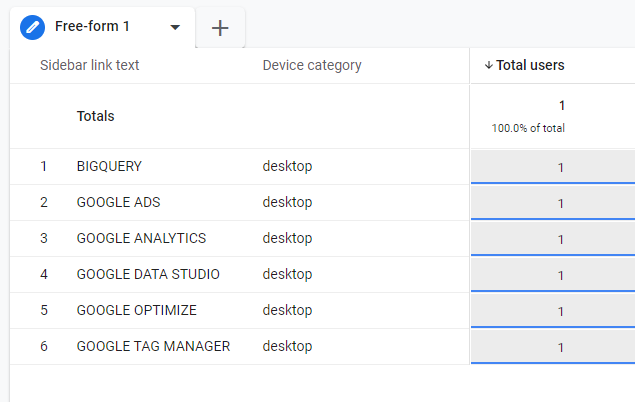Select the GOOGLE OPTIMIZE row text
Viewport: 635px width, 402px height.
137,311
